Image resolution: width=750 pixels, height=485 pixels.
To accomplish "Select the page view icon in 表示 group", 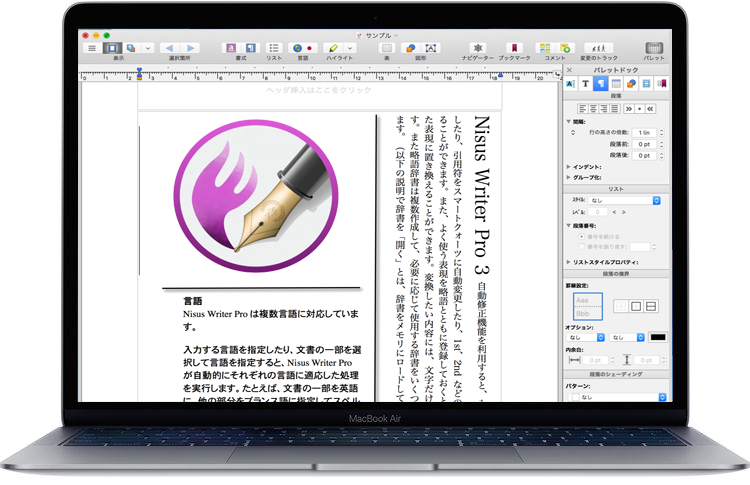I will pos(112,48).
